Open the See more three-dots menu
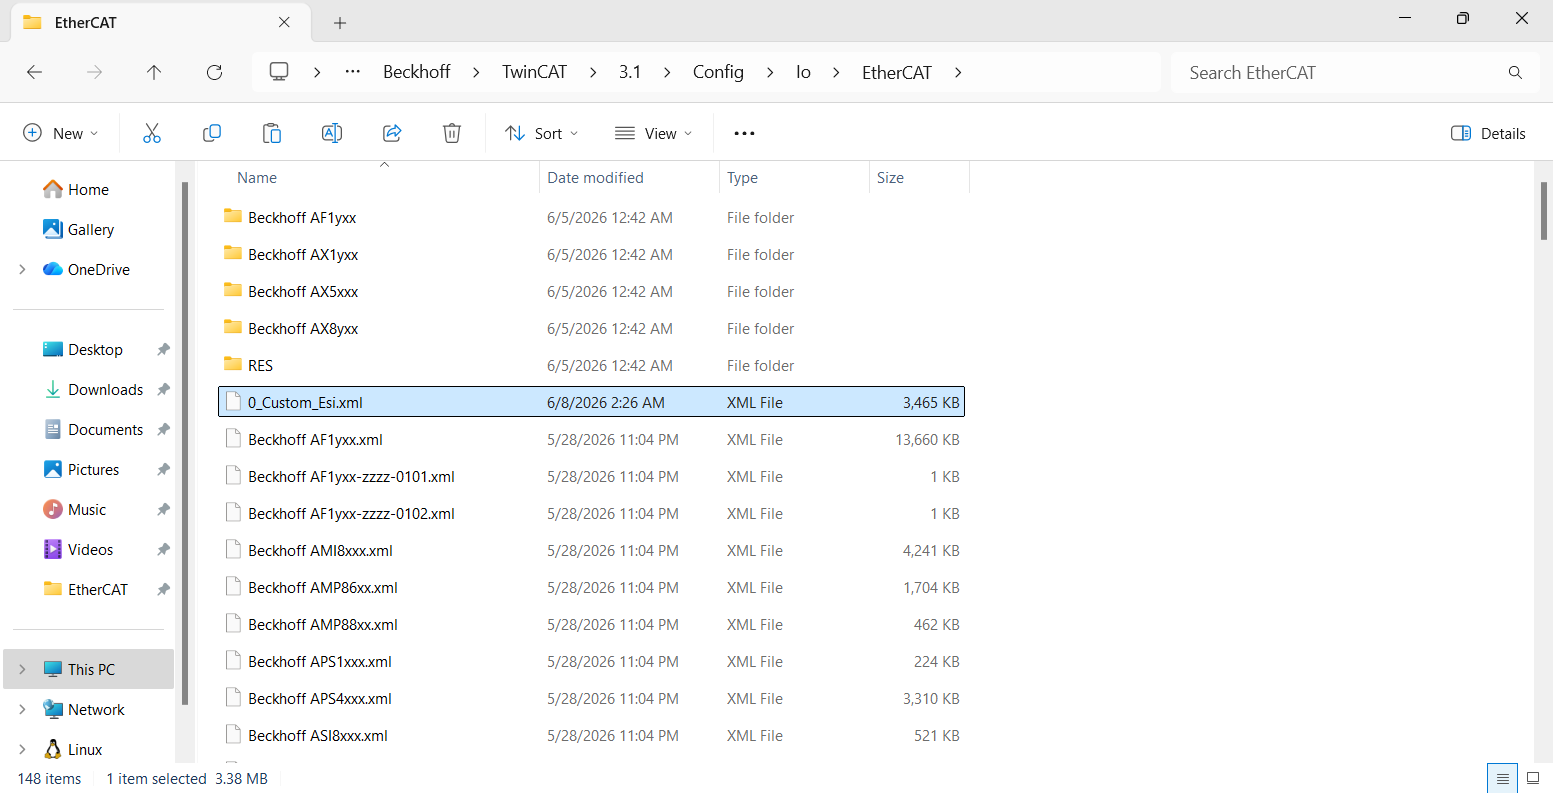This screenshot has height=793, width=1553. [x=744, y=133]
